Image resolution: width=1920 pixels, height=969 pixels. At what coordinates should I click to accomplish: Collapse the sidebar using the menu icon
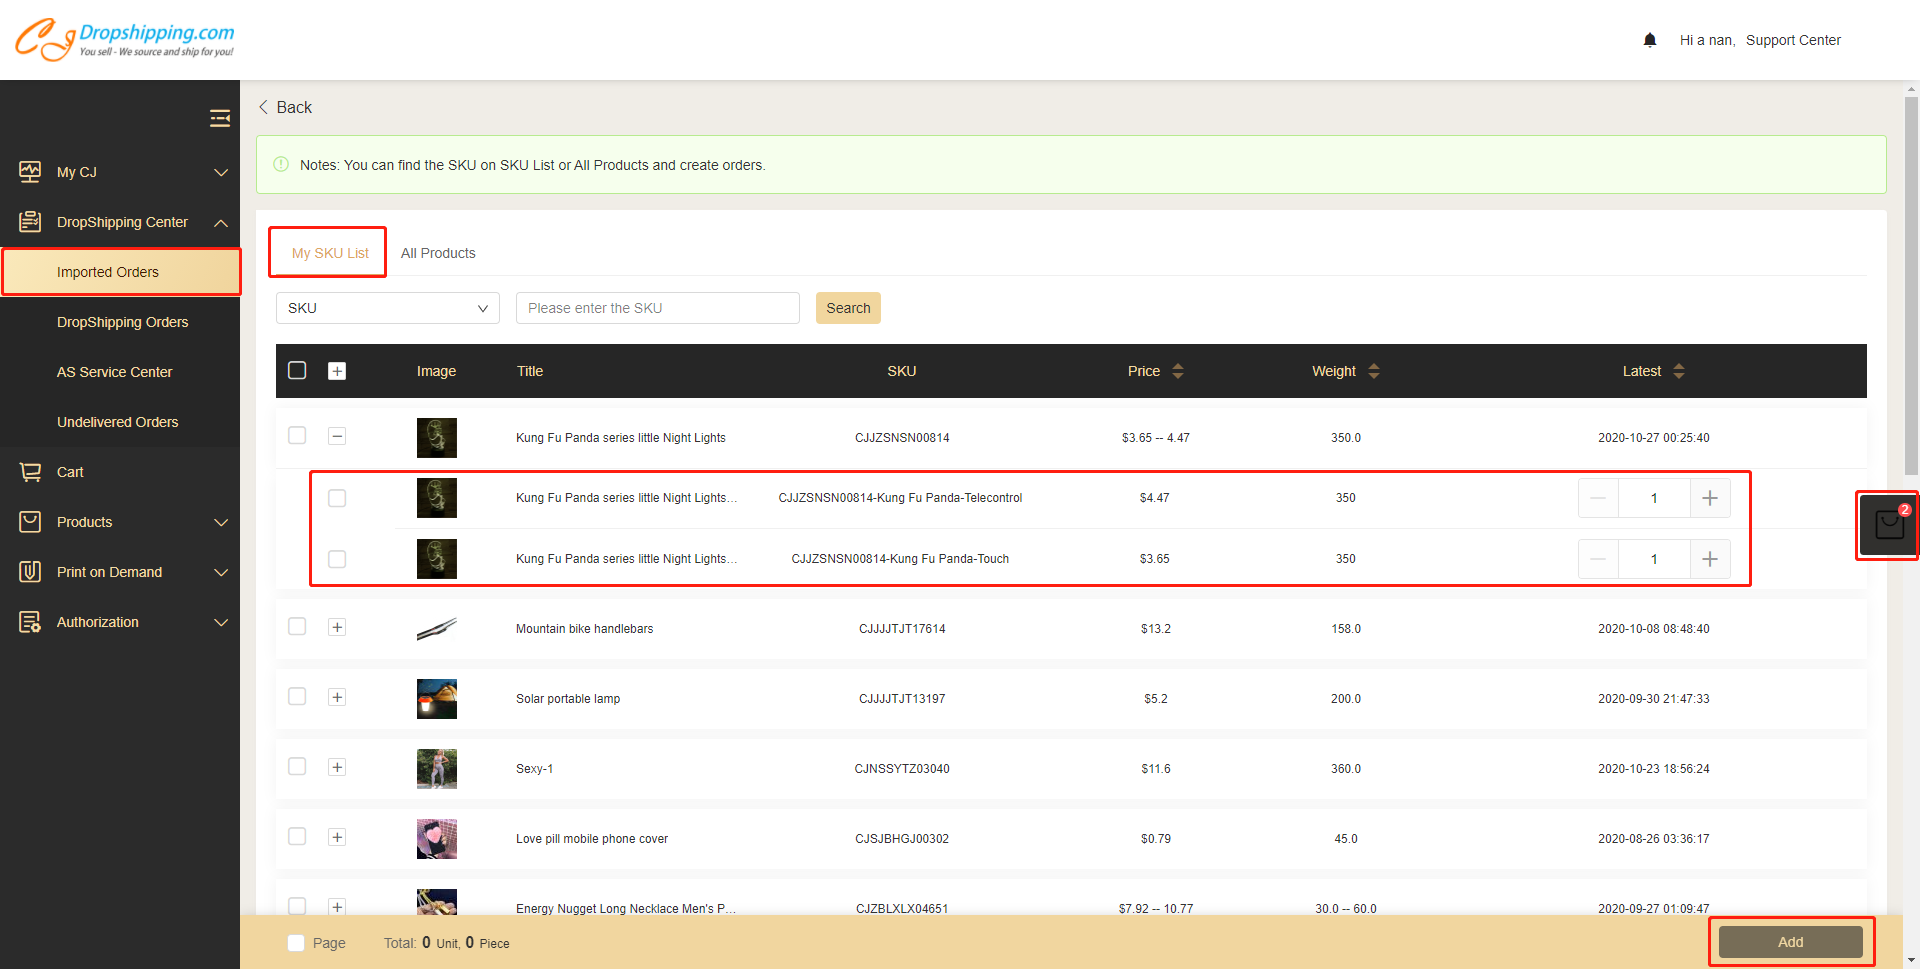tap(220, 119)
